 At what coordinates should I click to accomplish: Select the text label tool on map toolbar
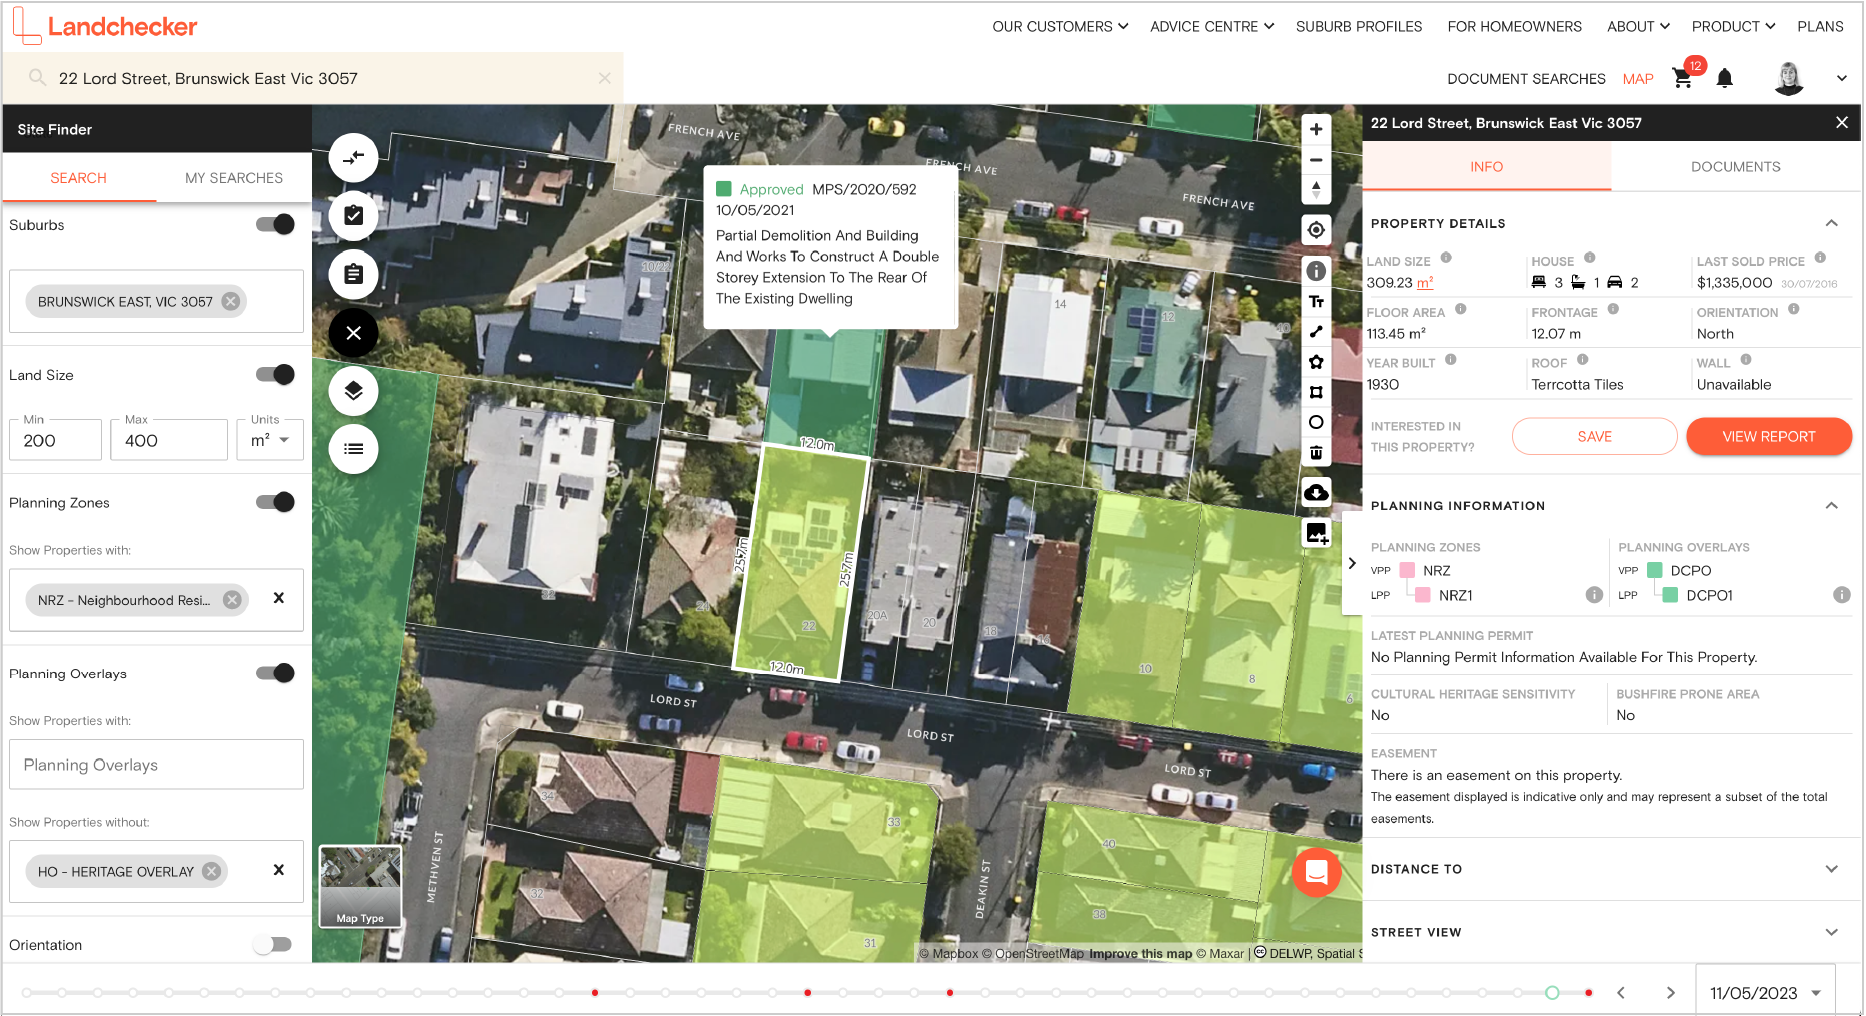(x=1316, y=301)
